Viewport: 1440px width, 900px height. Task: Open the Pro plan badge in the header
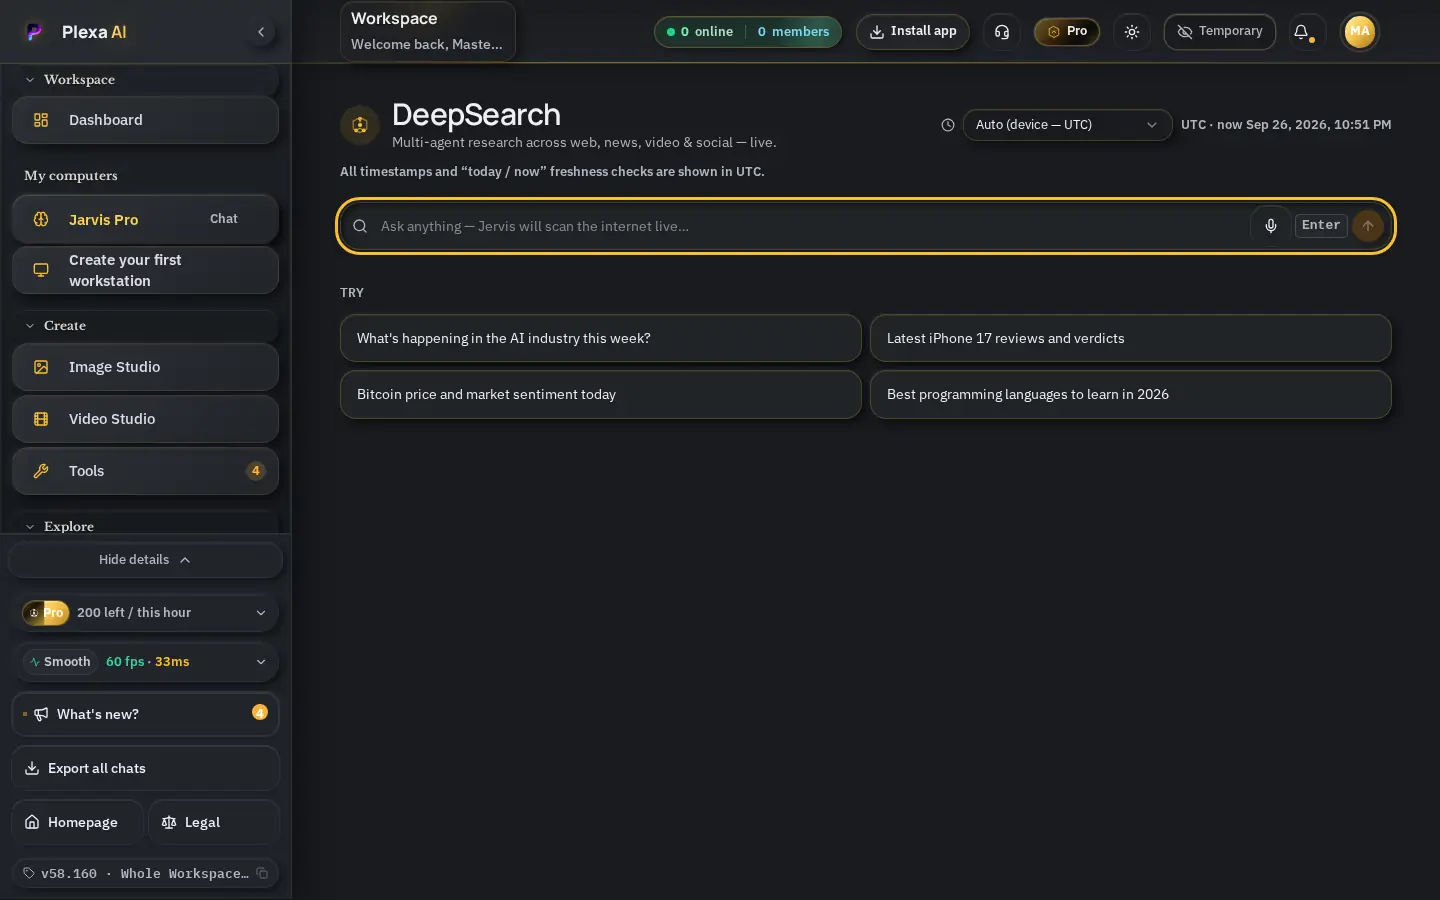[x=1067, y=32]
